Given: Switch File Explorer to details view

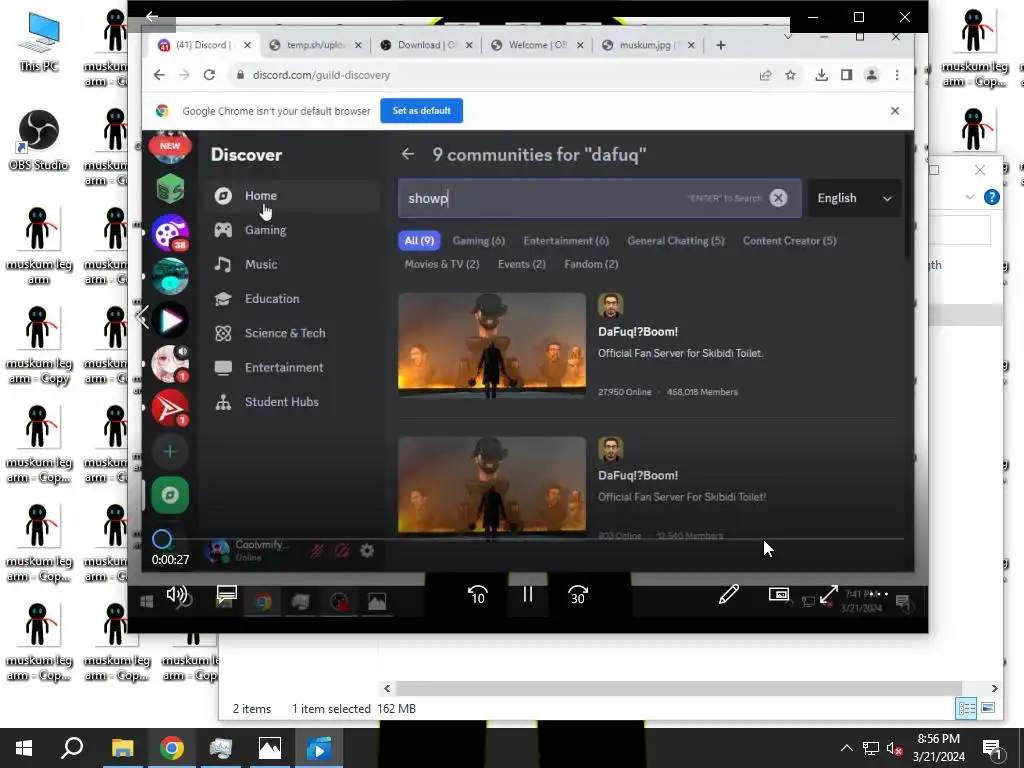Looking at the screenshot, I should click(967, 708).
